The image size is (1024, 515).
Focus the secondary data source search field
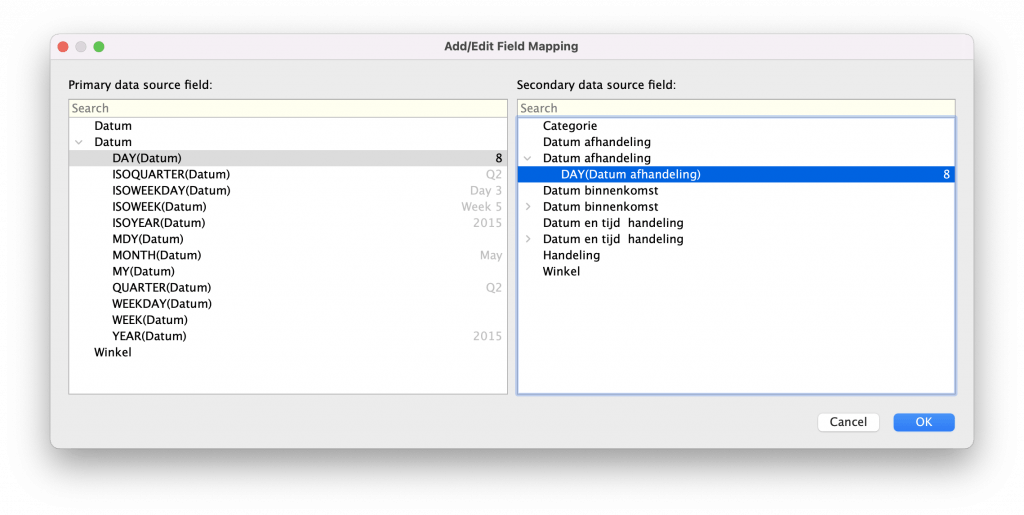[735, 108]
